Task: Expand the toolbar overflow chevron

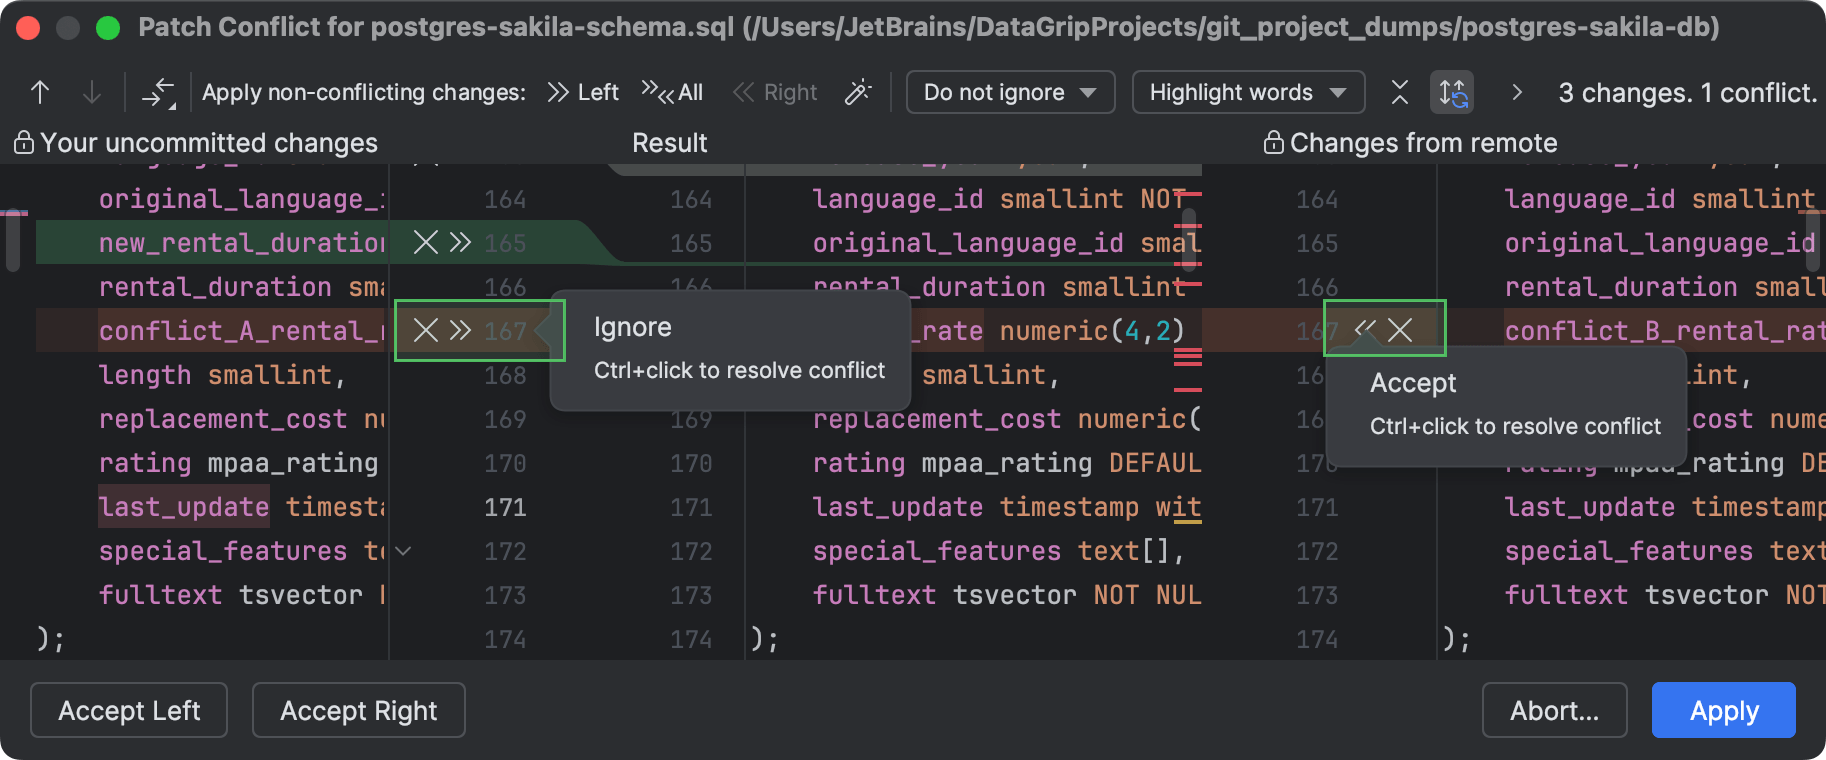Action: [x=1517, y=93]
